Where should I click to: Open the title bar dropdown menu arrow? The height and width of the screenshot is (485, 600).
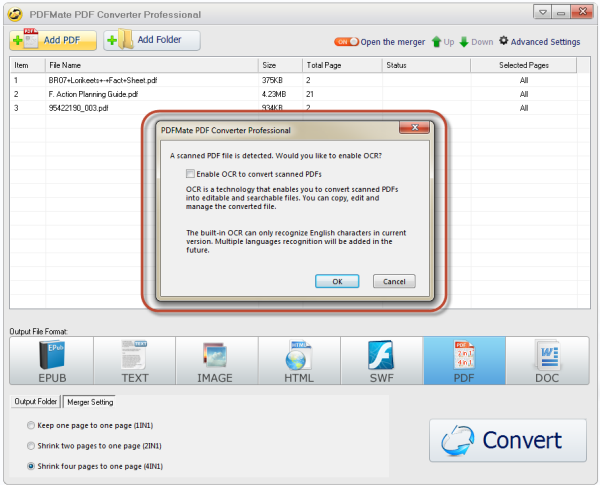click(543, 12)
